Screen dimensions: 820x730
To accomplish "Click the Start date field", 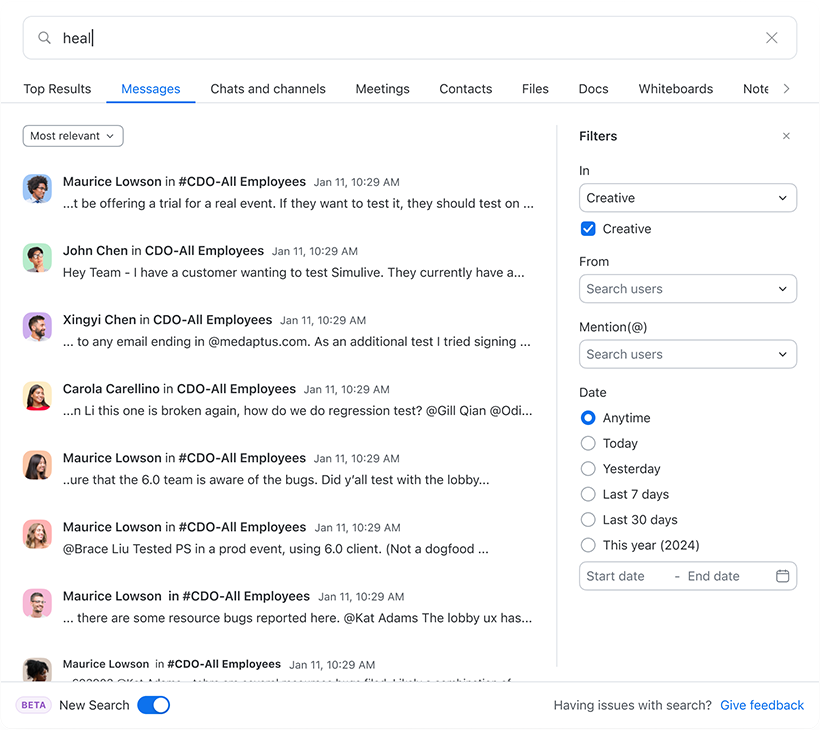I will point(615,576).
